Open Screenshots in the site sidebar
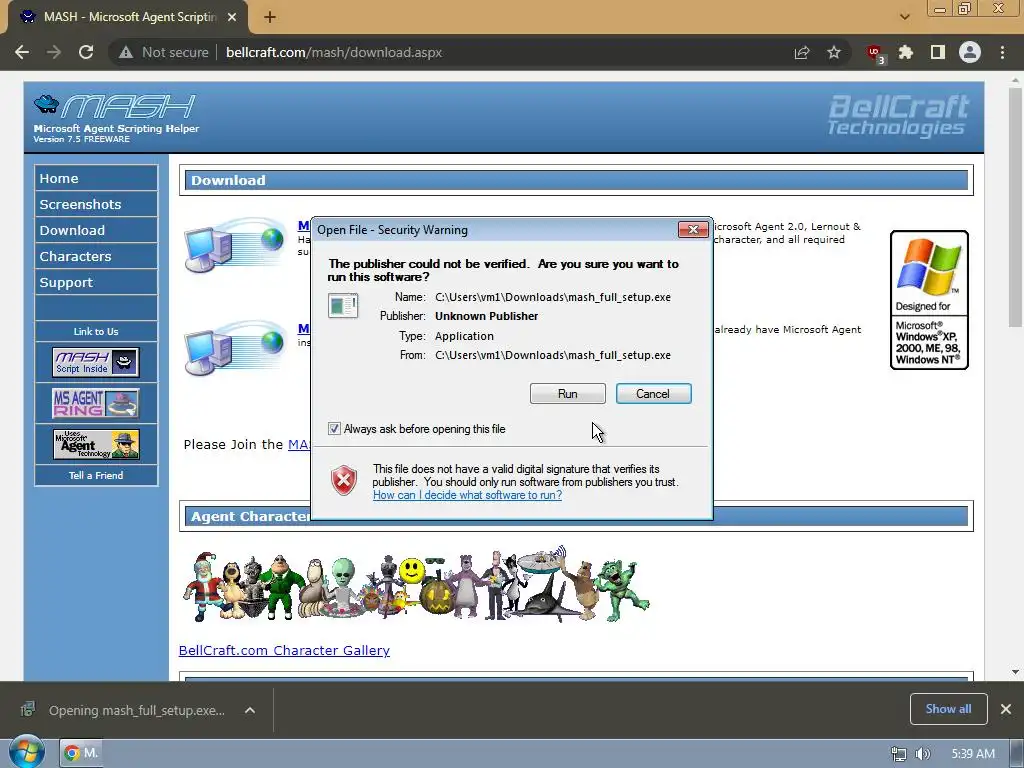Screen dimensions: 1024x768 tap(96, 204)
